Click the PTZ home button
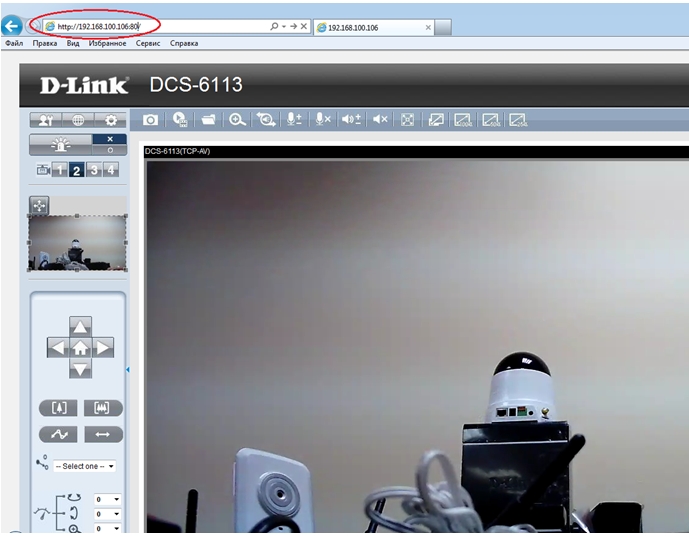Viewport: 689px width, 536px height. tap(81, 348)
